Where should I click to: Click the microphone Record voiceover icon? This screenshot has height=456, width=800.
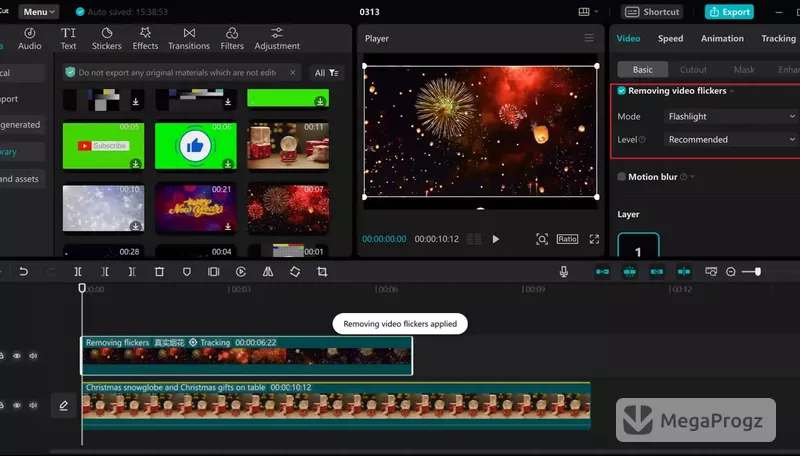click(564, 272)
